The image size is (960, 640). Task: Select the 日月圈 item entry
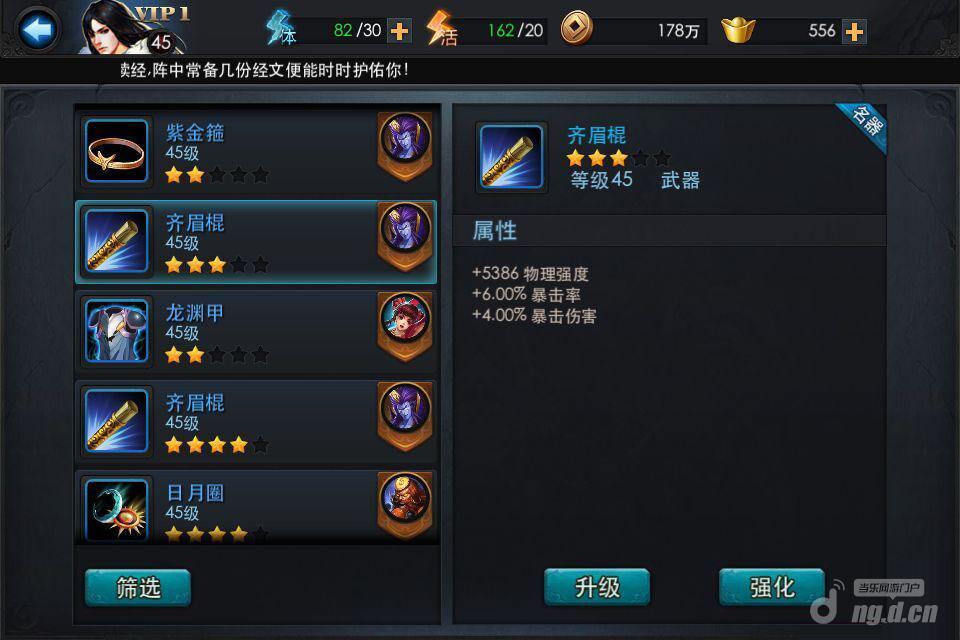pyautogui.click(x=256, y=507)
